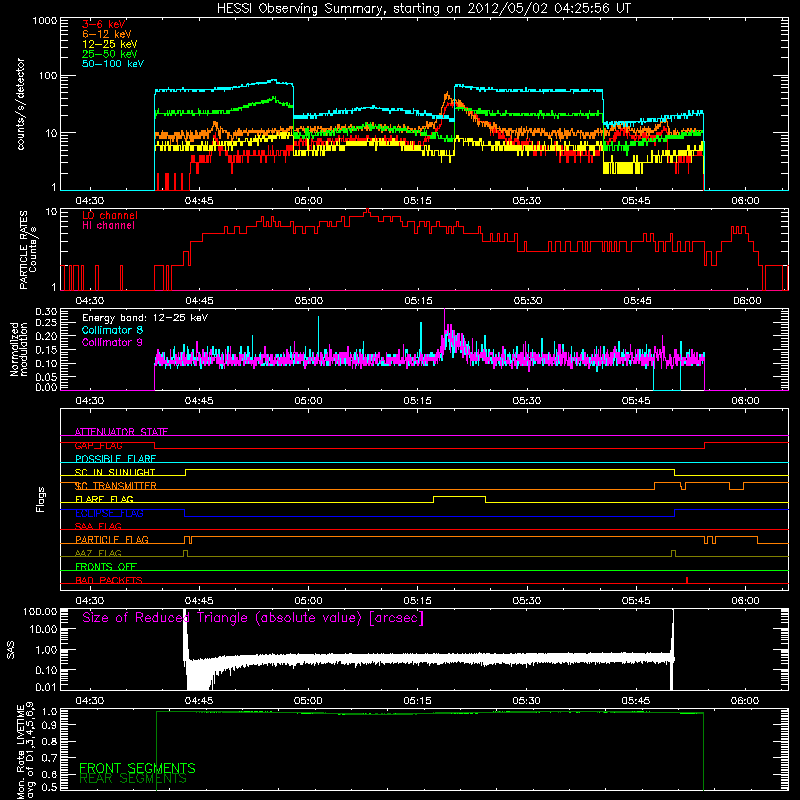
Task: Click the 1000 tick on the counts axis
Action: [x=45, y=21]
